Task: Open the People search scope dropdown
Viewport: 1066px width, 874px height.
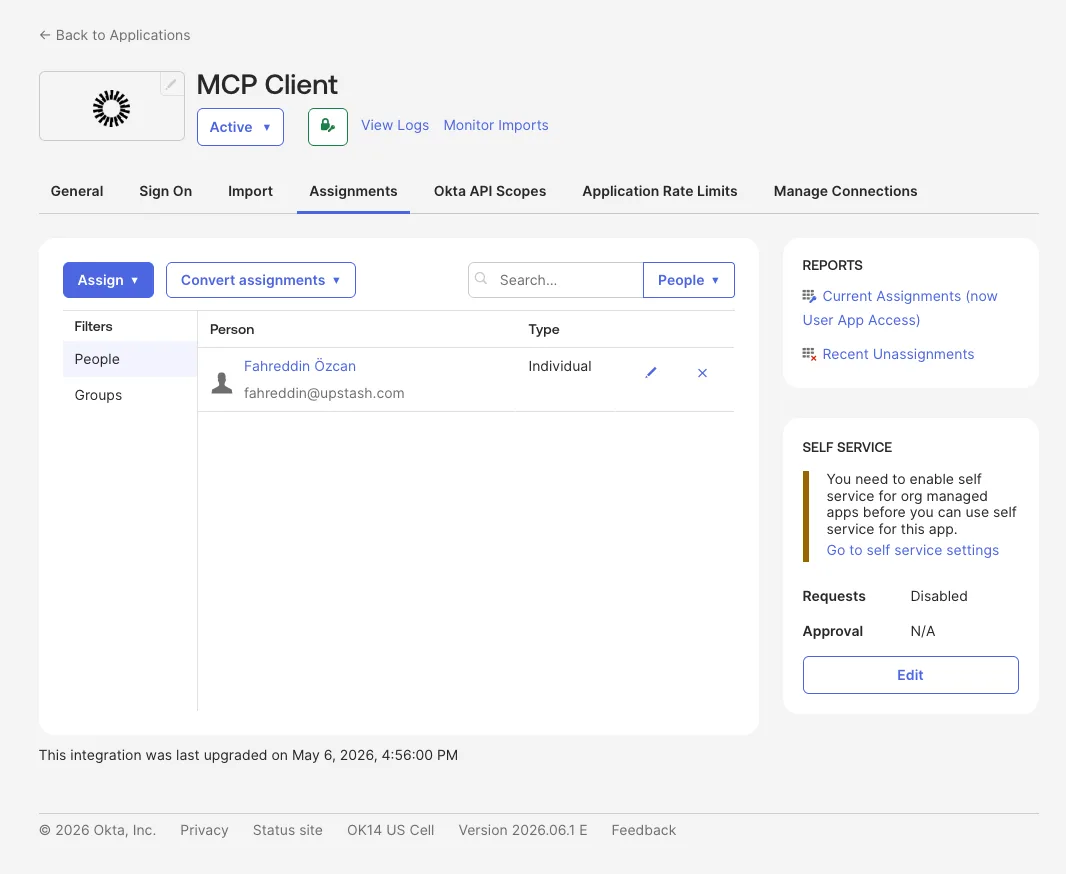Action: click(688, 280)
